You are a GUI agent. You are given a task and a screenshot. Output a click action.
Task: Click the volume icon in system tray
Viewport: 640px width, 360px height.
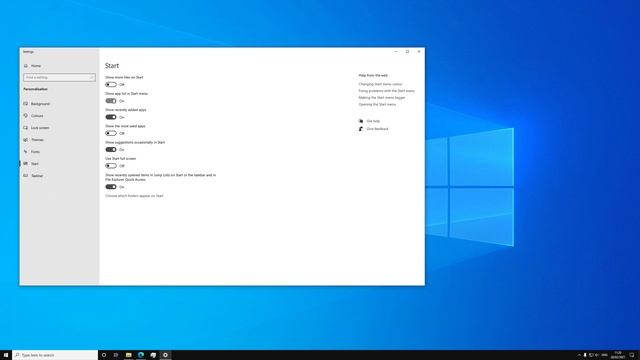[597, 355]
